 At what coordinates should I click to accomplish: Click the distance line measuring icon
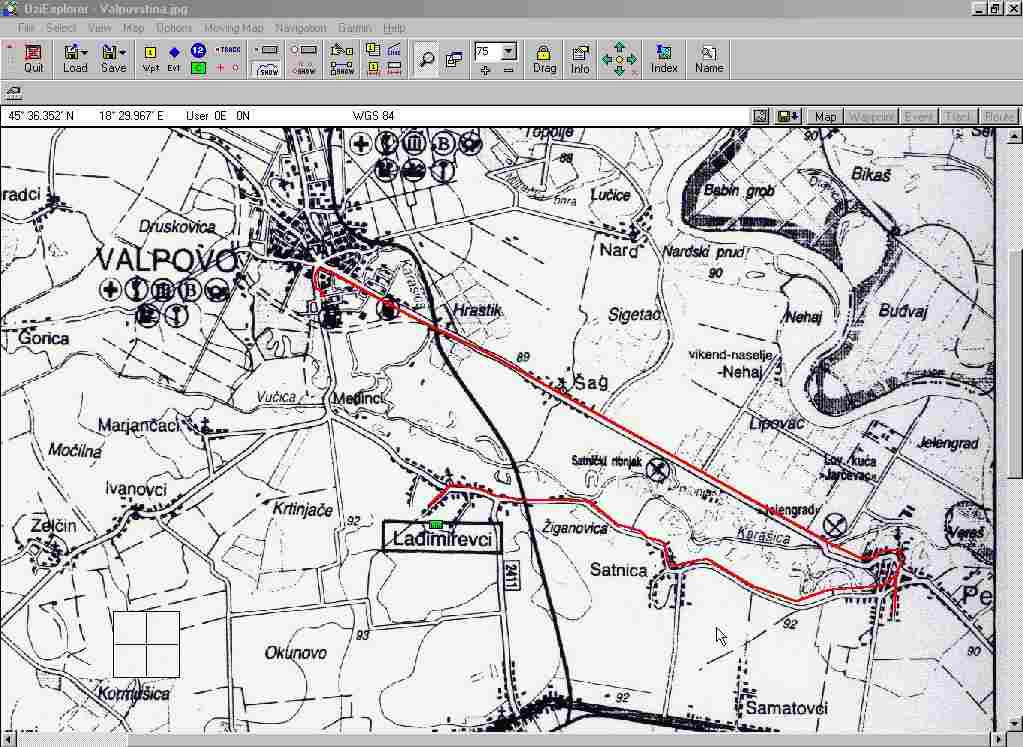coord(394,50)
